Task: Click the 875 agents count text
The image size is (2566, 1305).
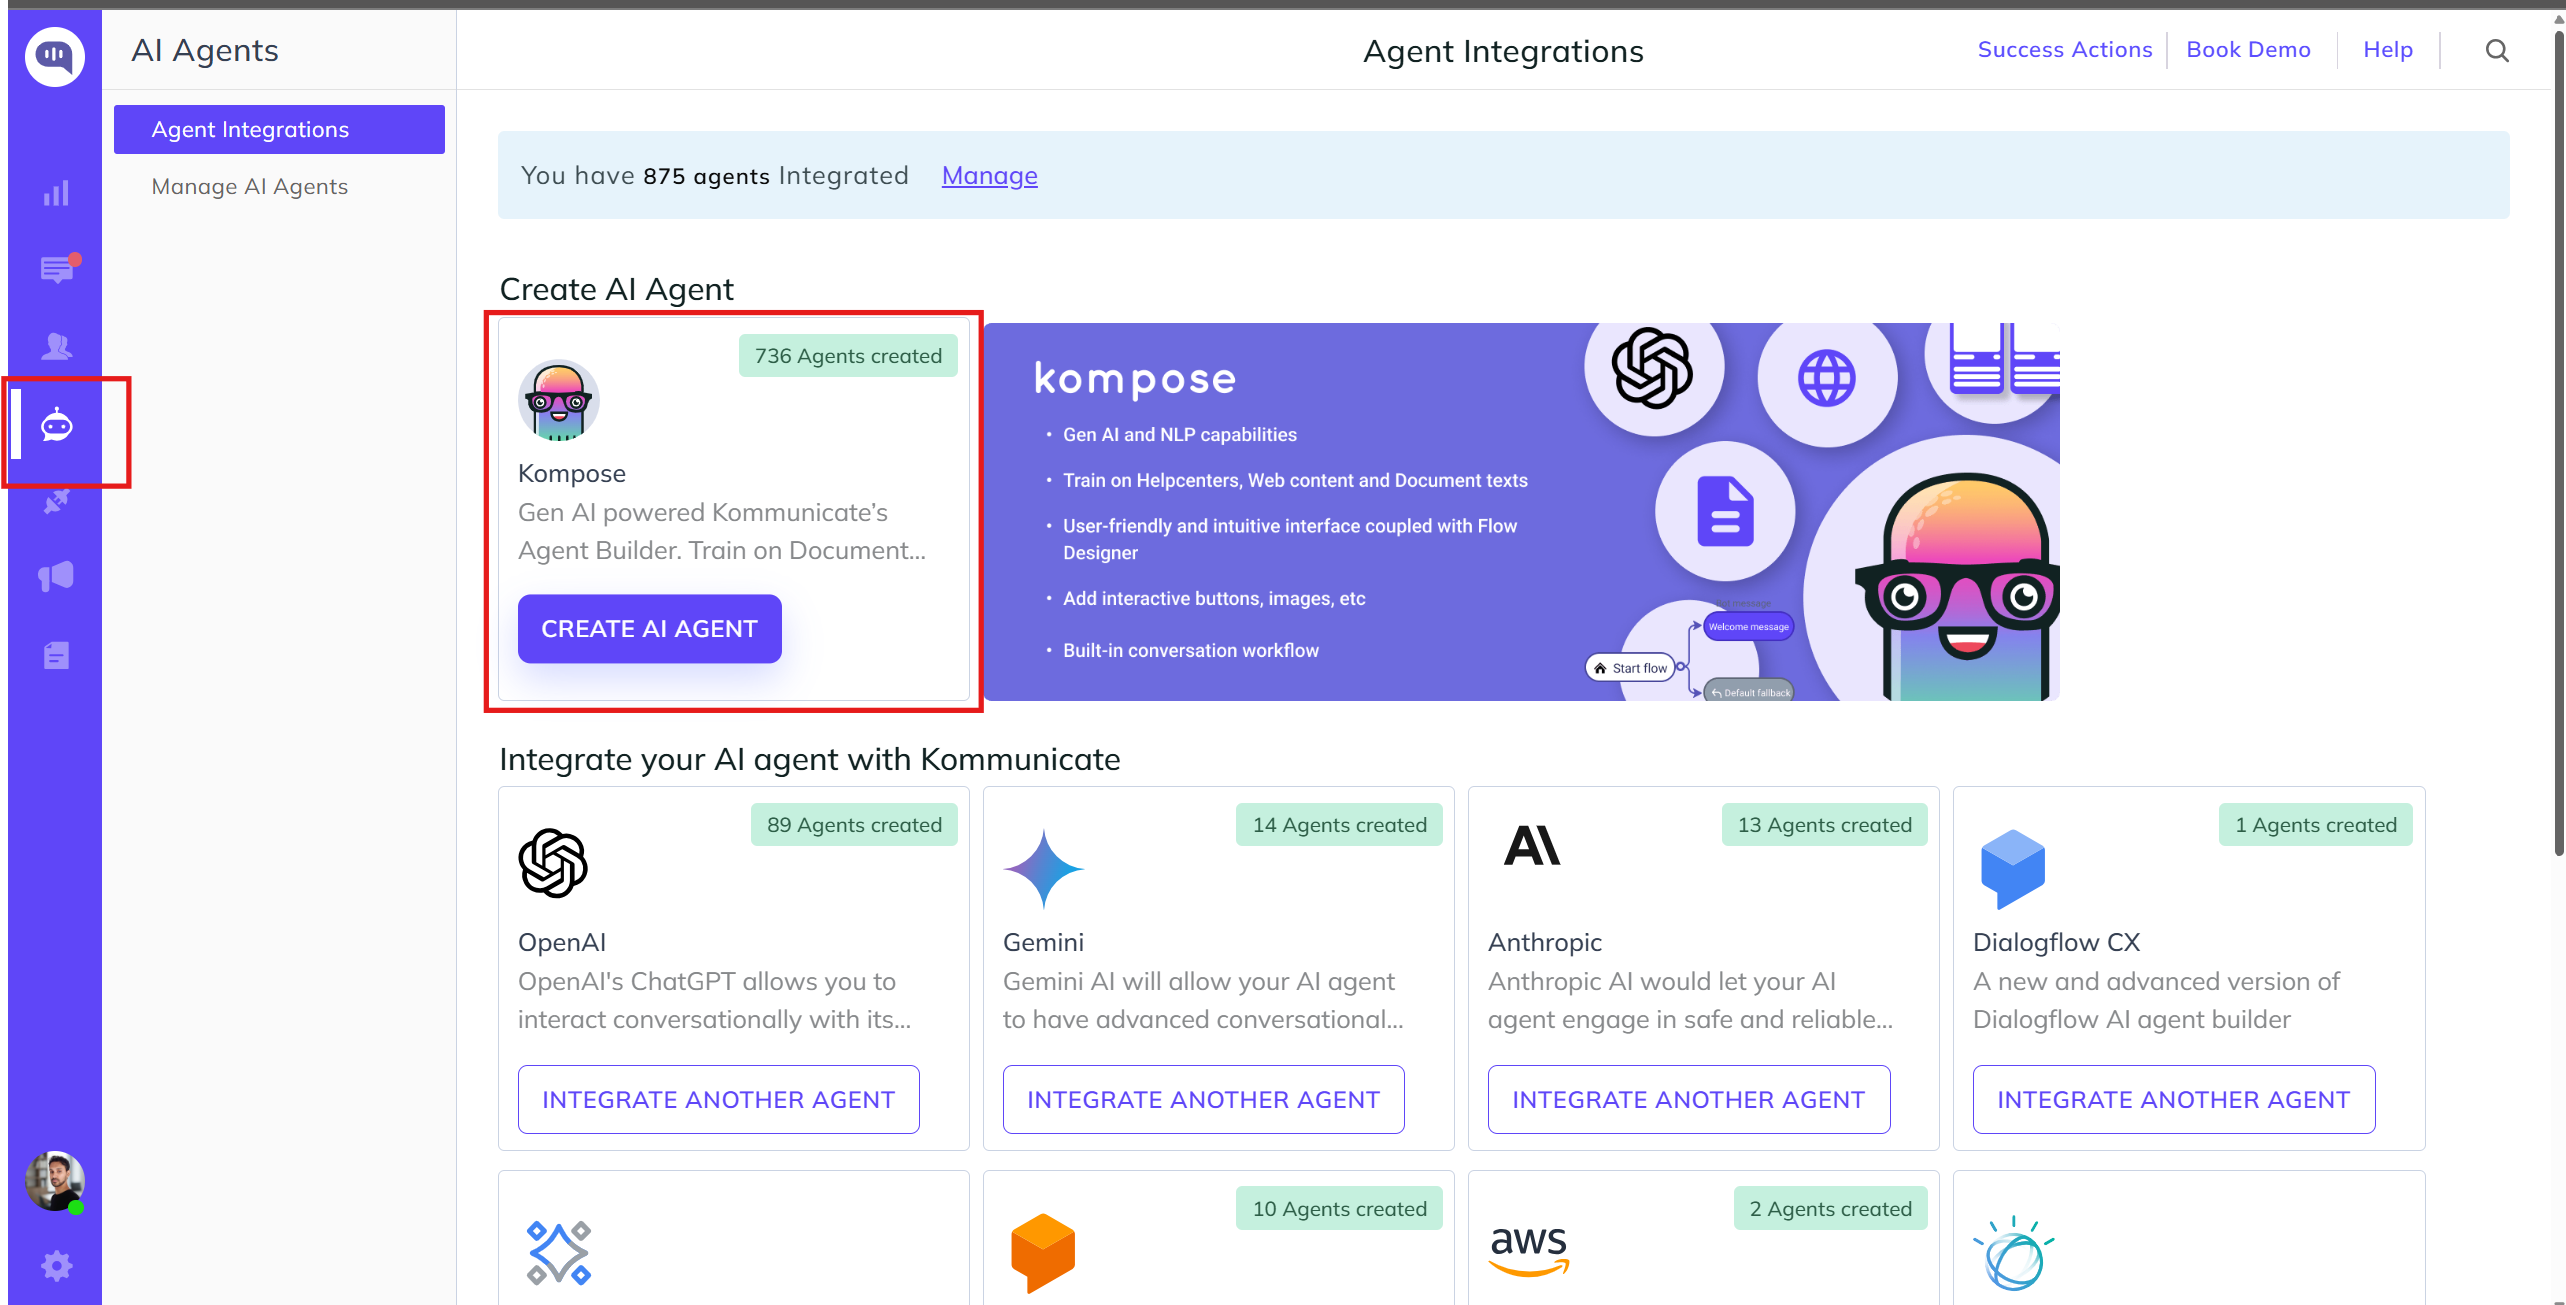Action: point(706,176)
